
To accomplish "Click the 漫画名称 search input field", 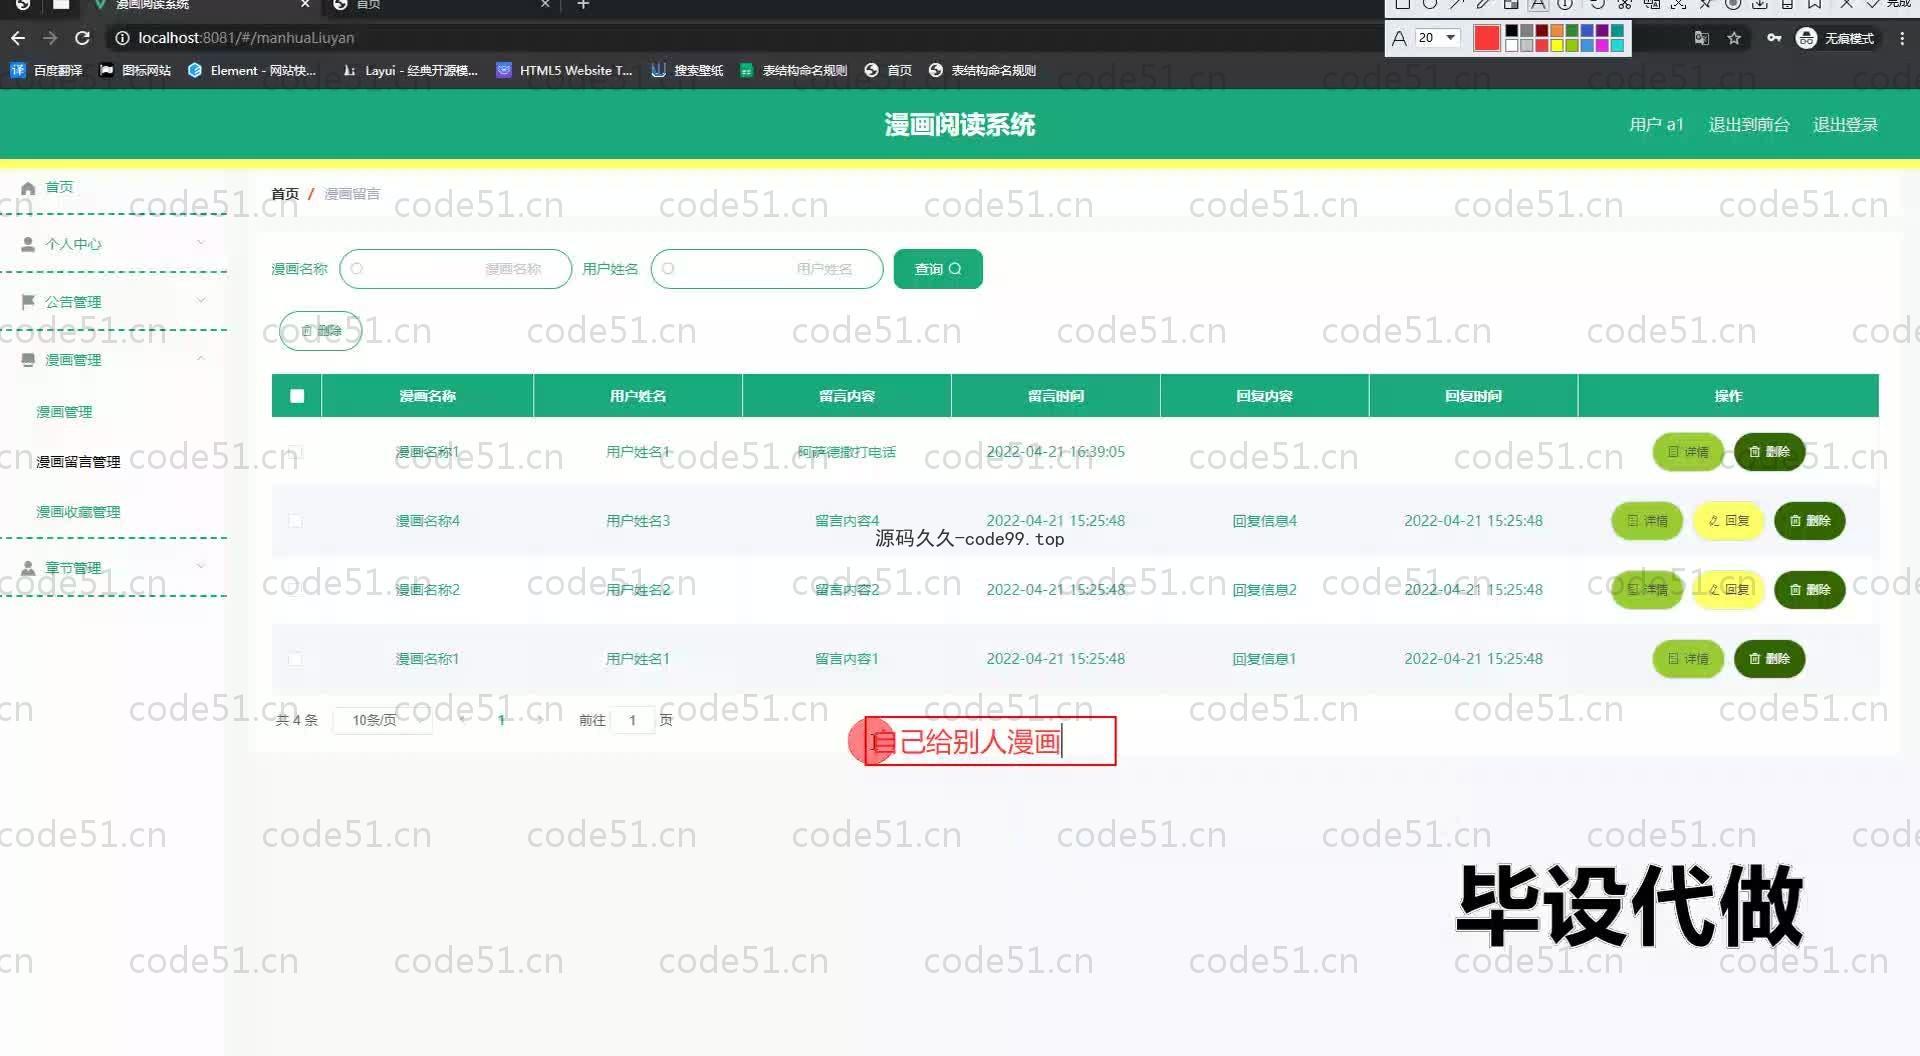I will 456,269.
